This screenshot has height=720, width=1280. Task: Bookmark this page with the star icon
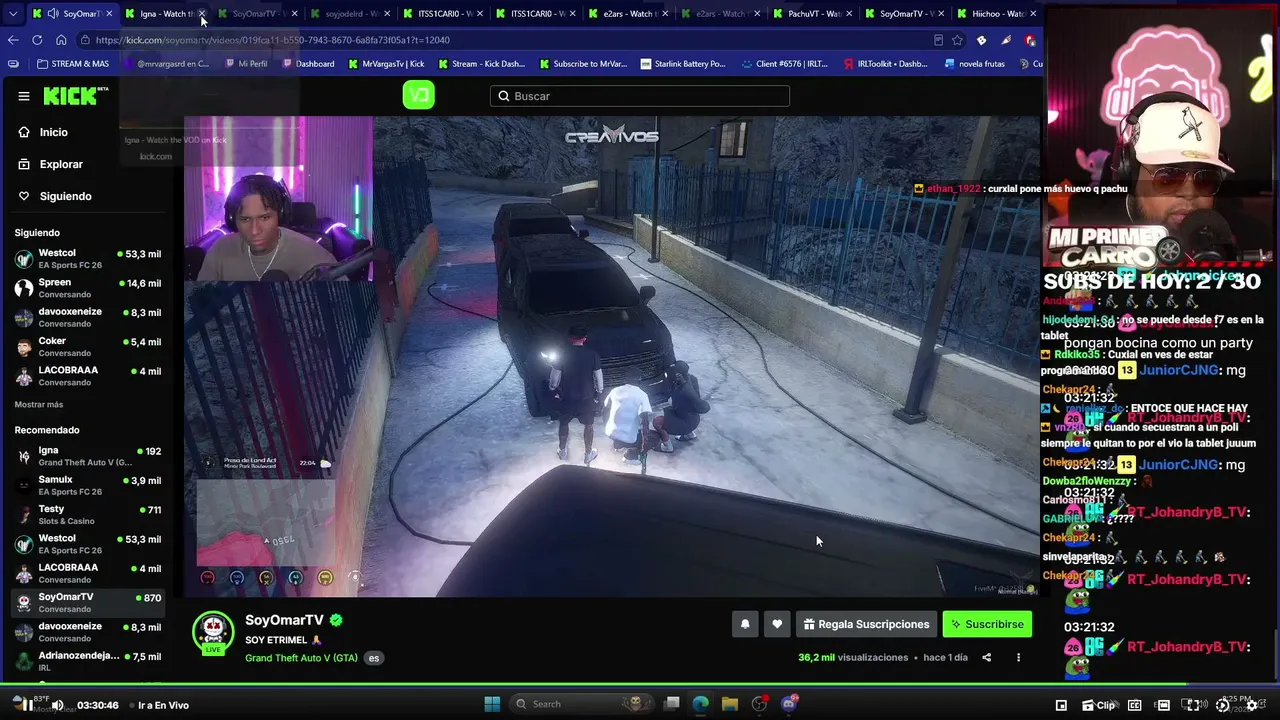click(x=957, y=40)
